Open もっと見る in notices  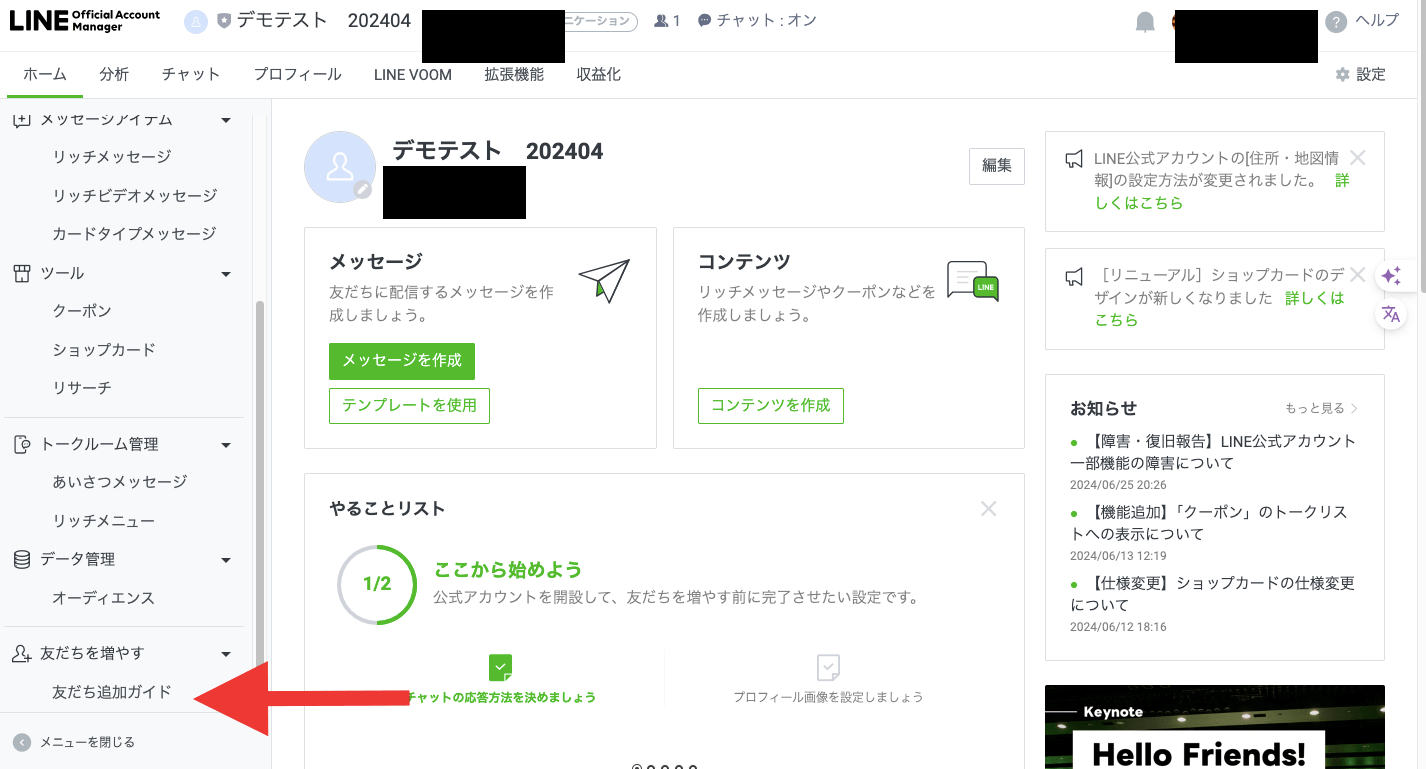click(1322, 409)
